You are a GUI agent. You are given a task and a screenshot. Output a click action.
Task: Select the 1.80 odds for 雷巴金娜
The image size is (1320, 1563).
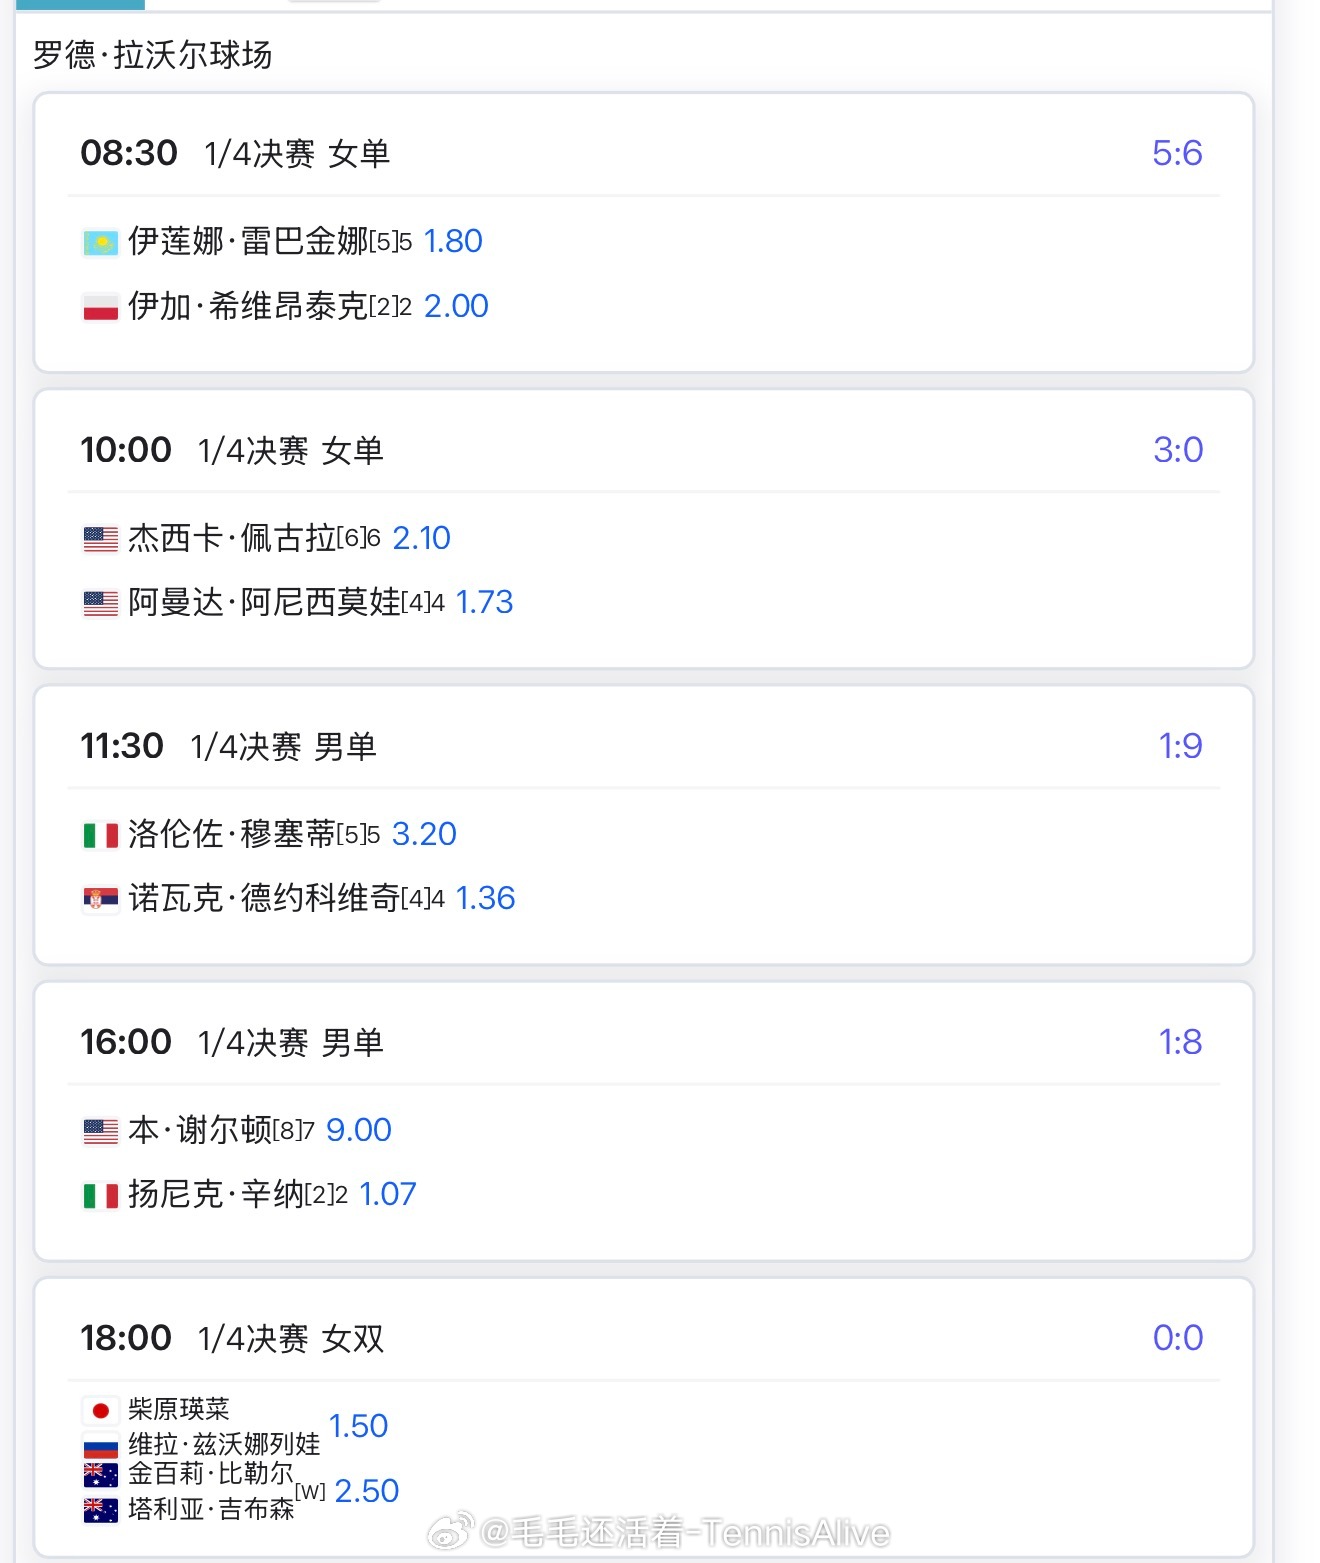click(x=453, y=241)
